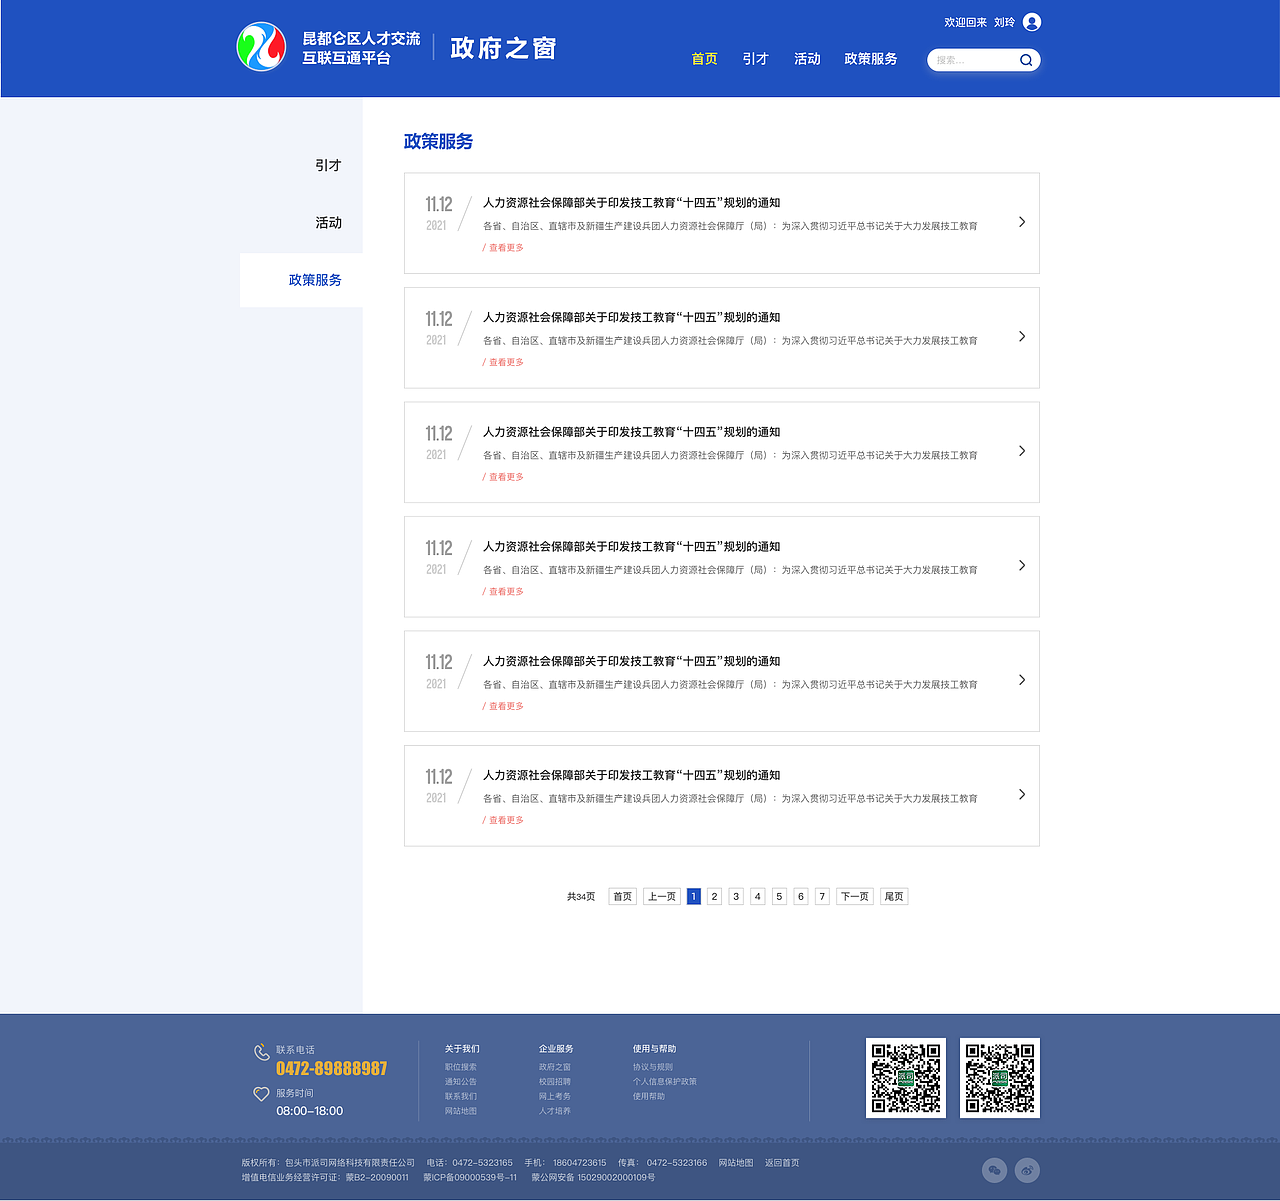
Task: Click the WeChat icon in the footer
Action: pyautogui.click(x=992, y=1169)
